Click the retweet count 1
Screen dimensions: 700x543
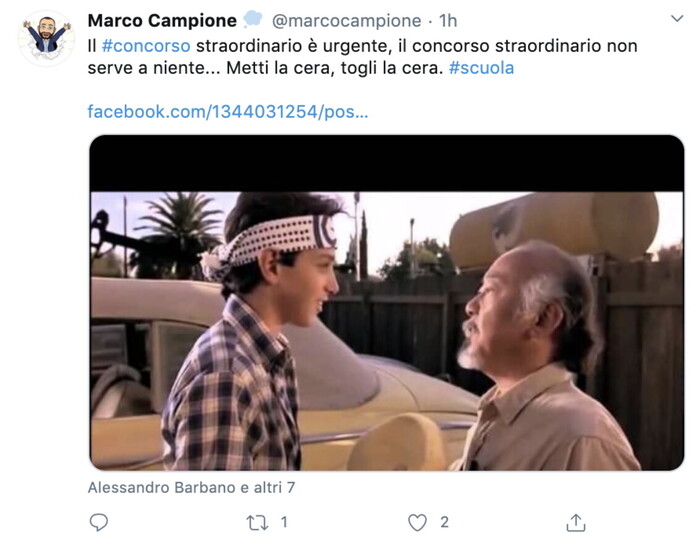click(x=284, y=522)
